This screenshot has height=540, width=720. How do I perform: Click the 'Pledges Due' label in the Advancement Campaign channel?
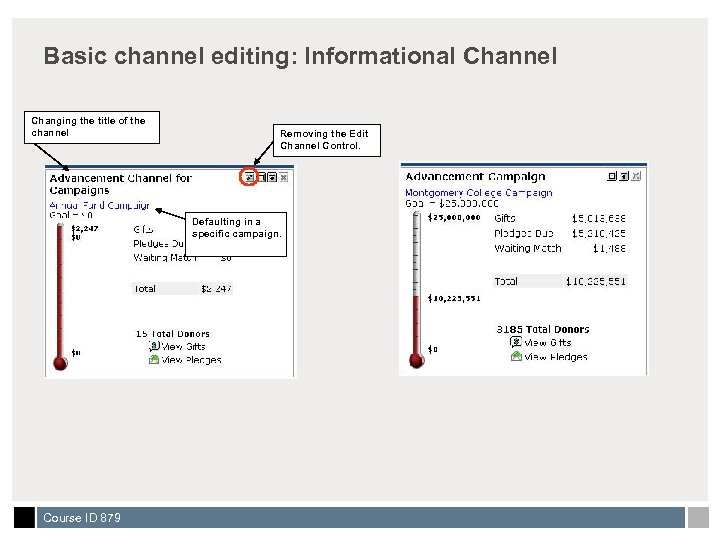[x=524, y=233]
